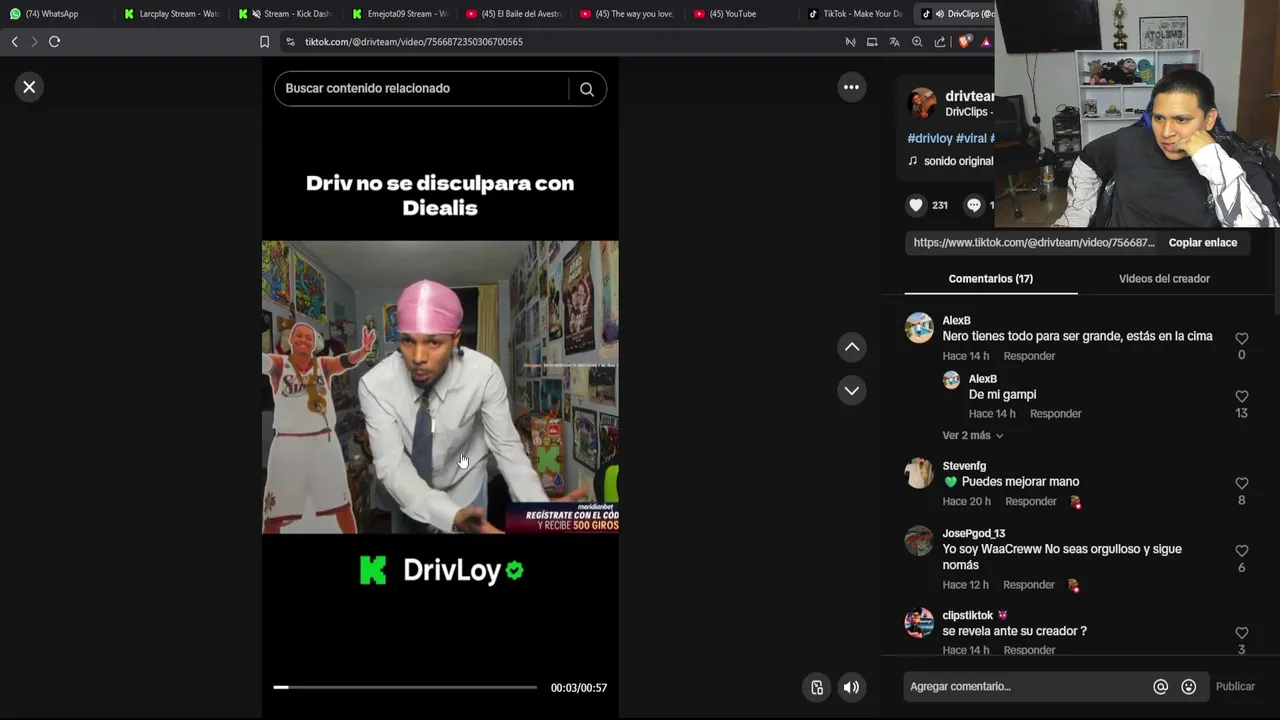
Task: Like the video with the heart icon
Action: [x=916, y=205]
